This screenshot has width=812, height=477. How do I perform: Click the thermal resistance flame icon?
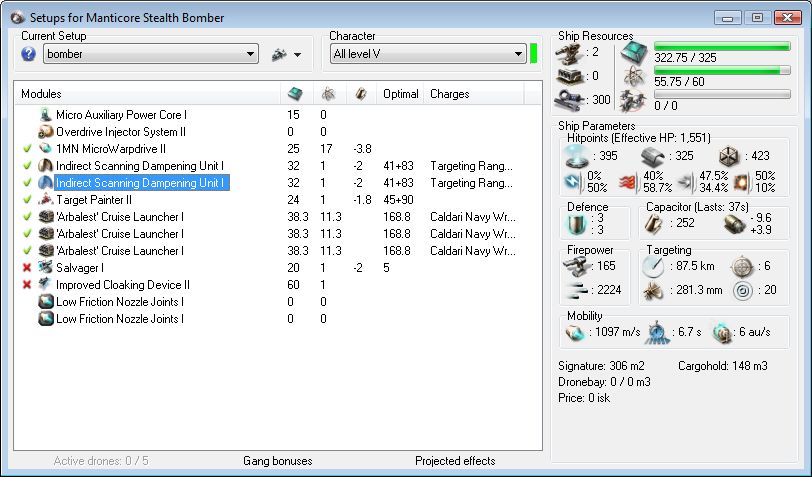pyautogui.click(x=628, y=182)
